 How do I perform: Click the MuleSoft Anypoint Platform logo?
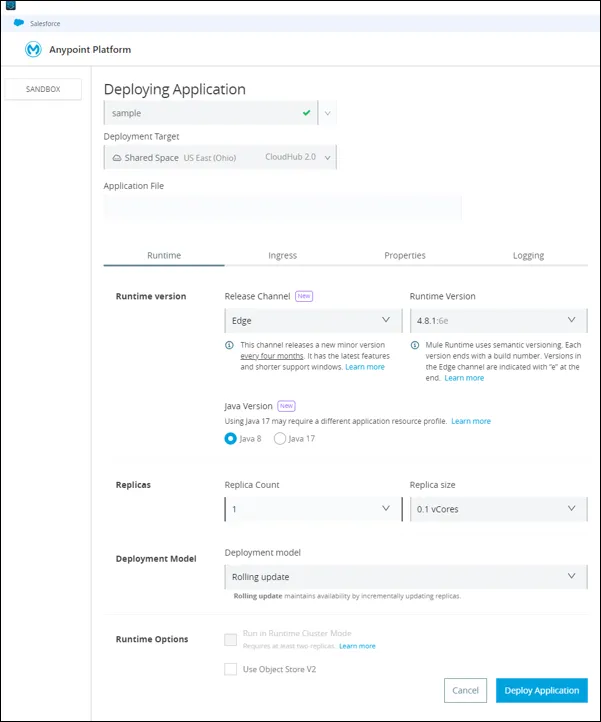point(33,49)
